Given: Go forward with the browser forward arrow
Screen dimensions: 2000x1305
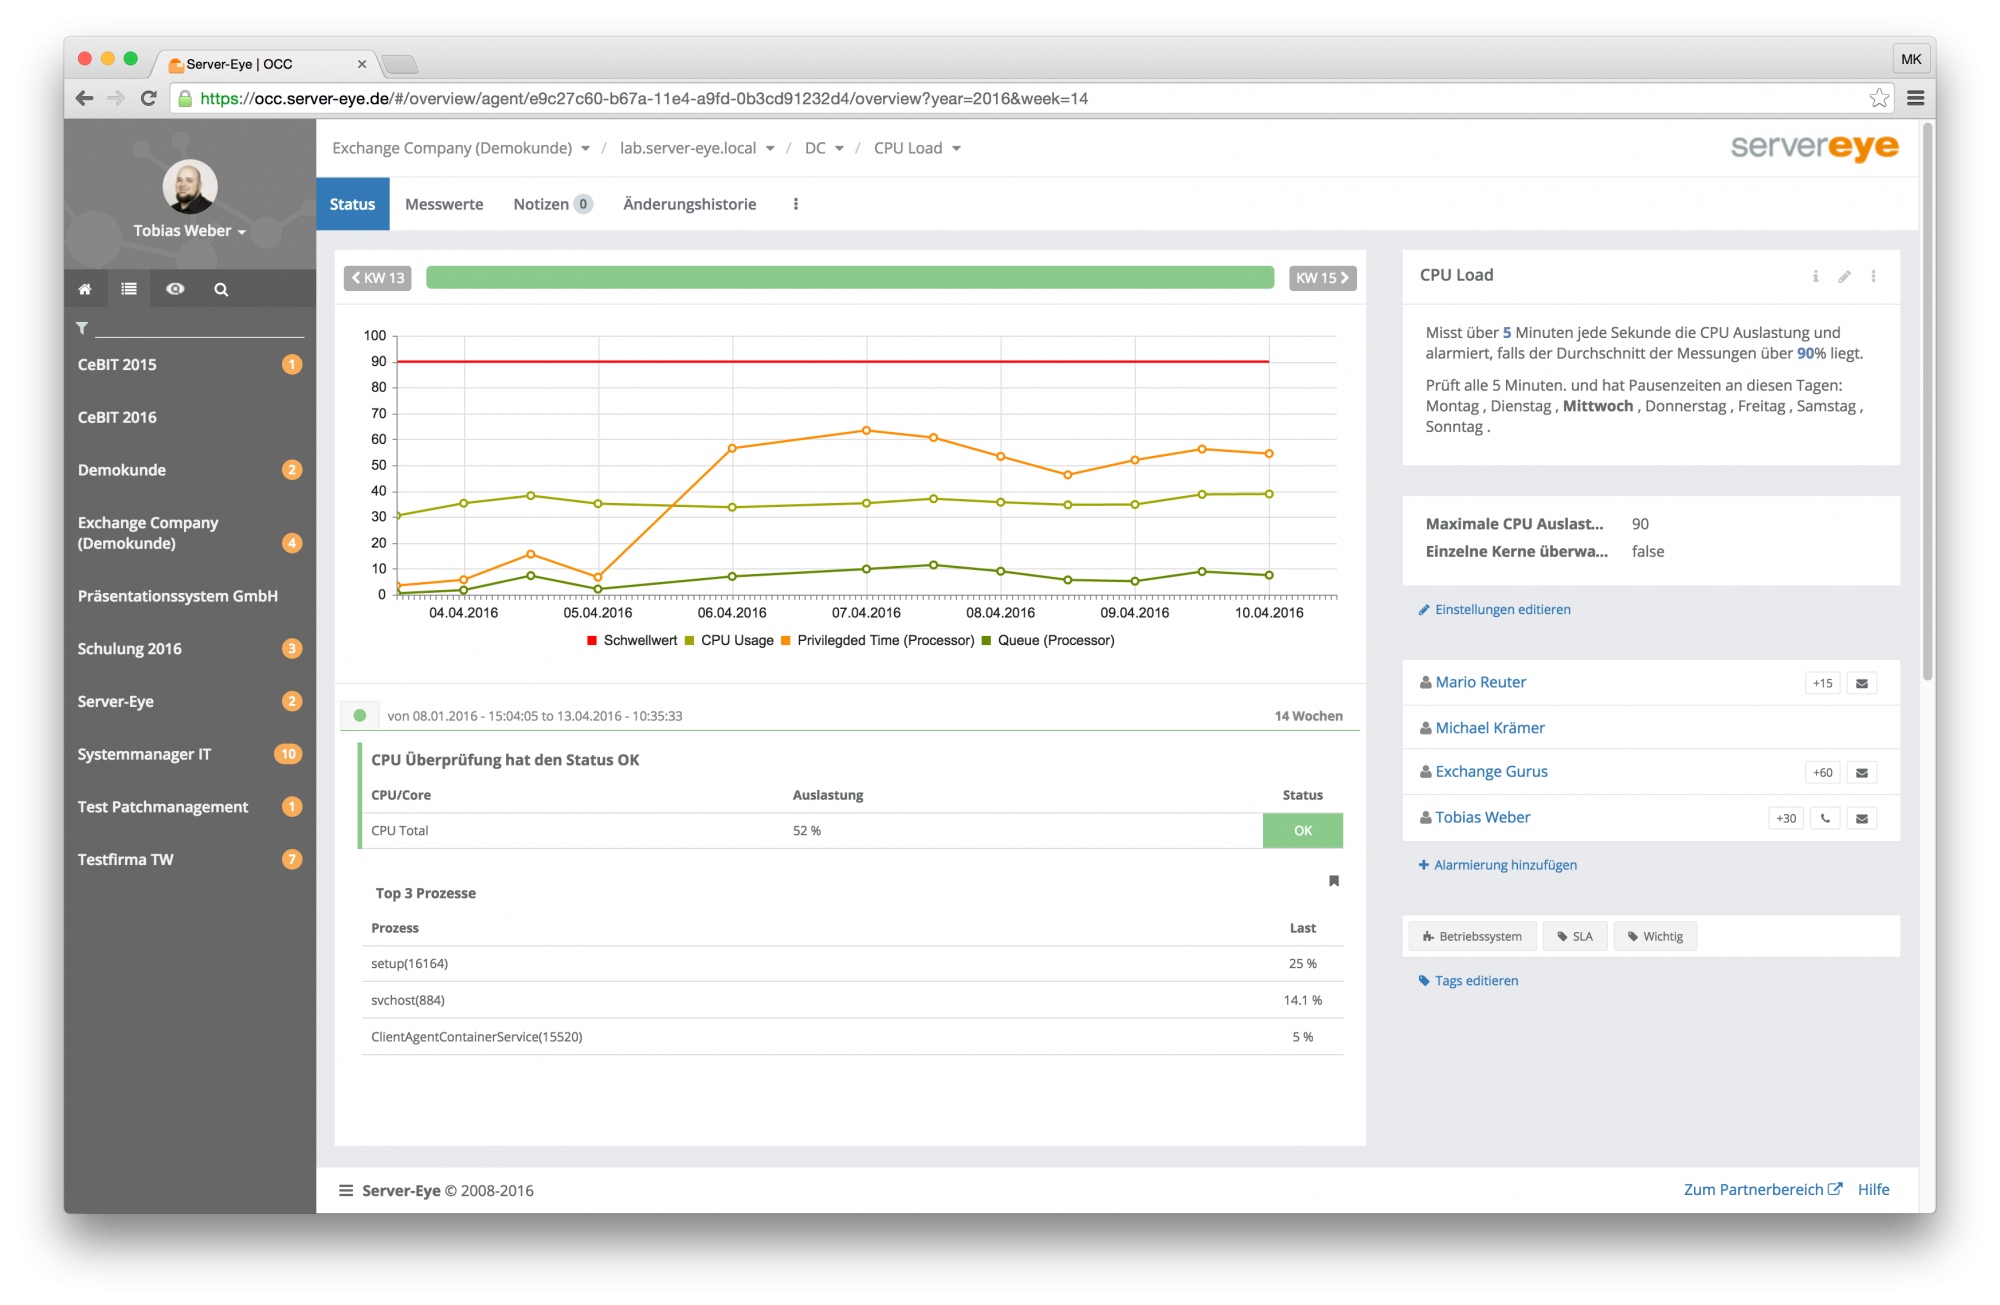Looking at the screenshot, I should [x=116, y=98].
